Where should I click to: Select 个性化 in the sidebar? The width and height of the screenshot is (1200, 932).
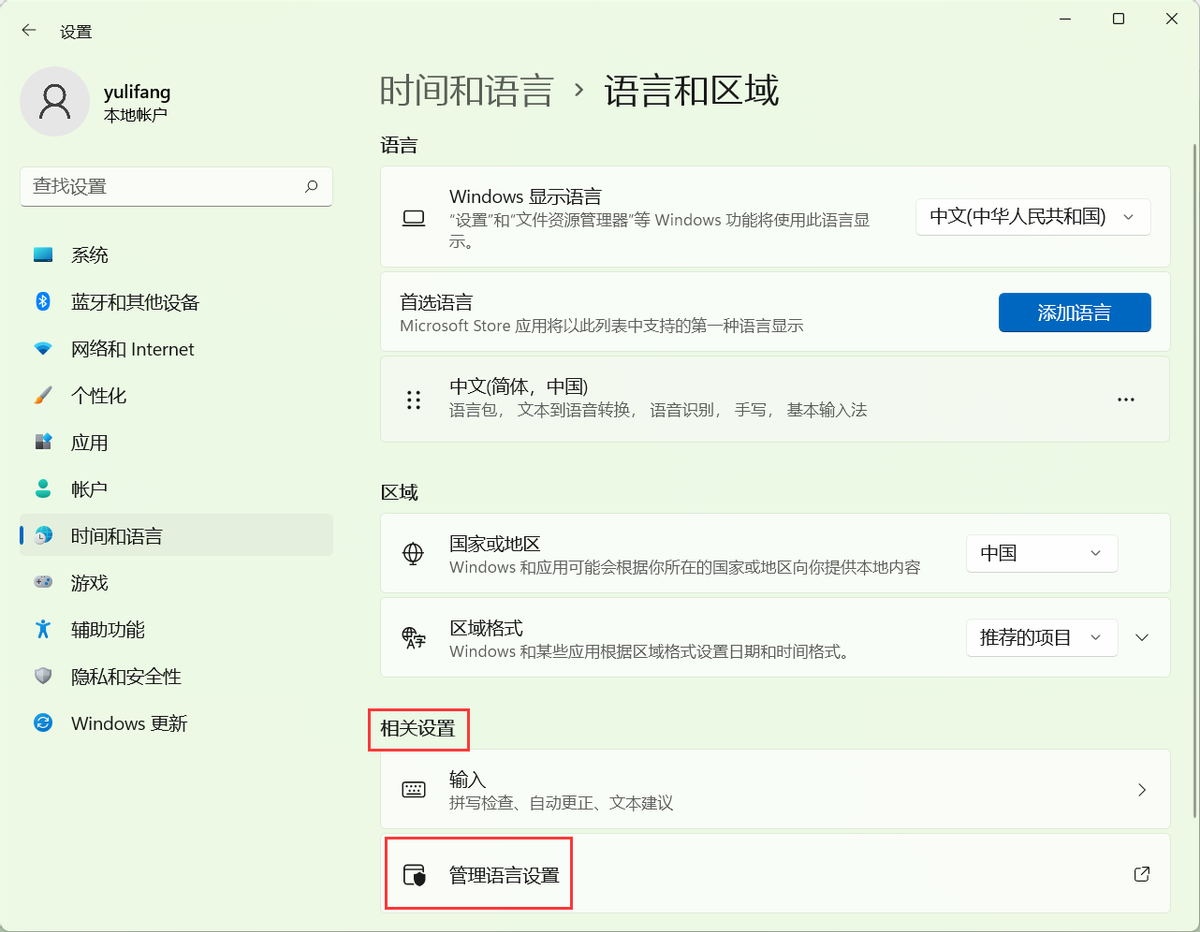[x=176, y=396]
